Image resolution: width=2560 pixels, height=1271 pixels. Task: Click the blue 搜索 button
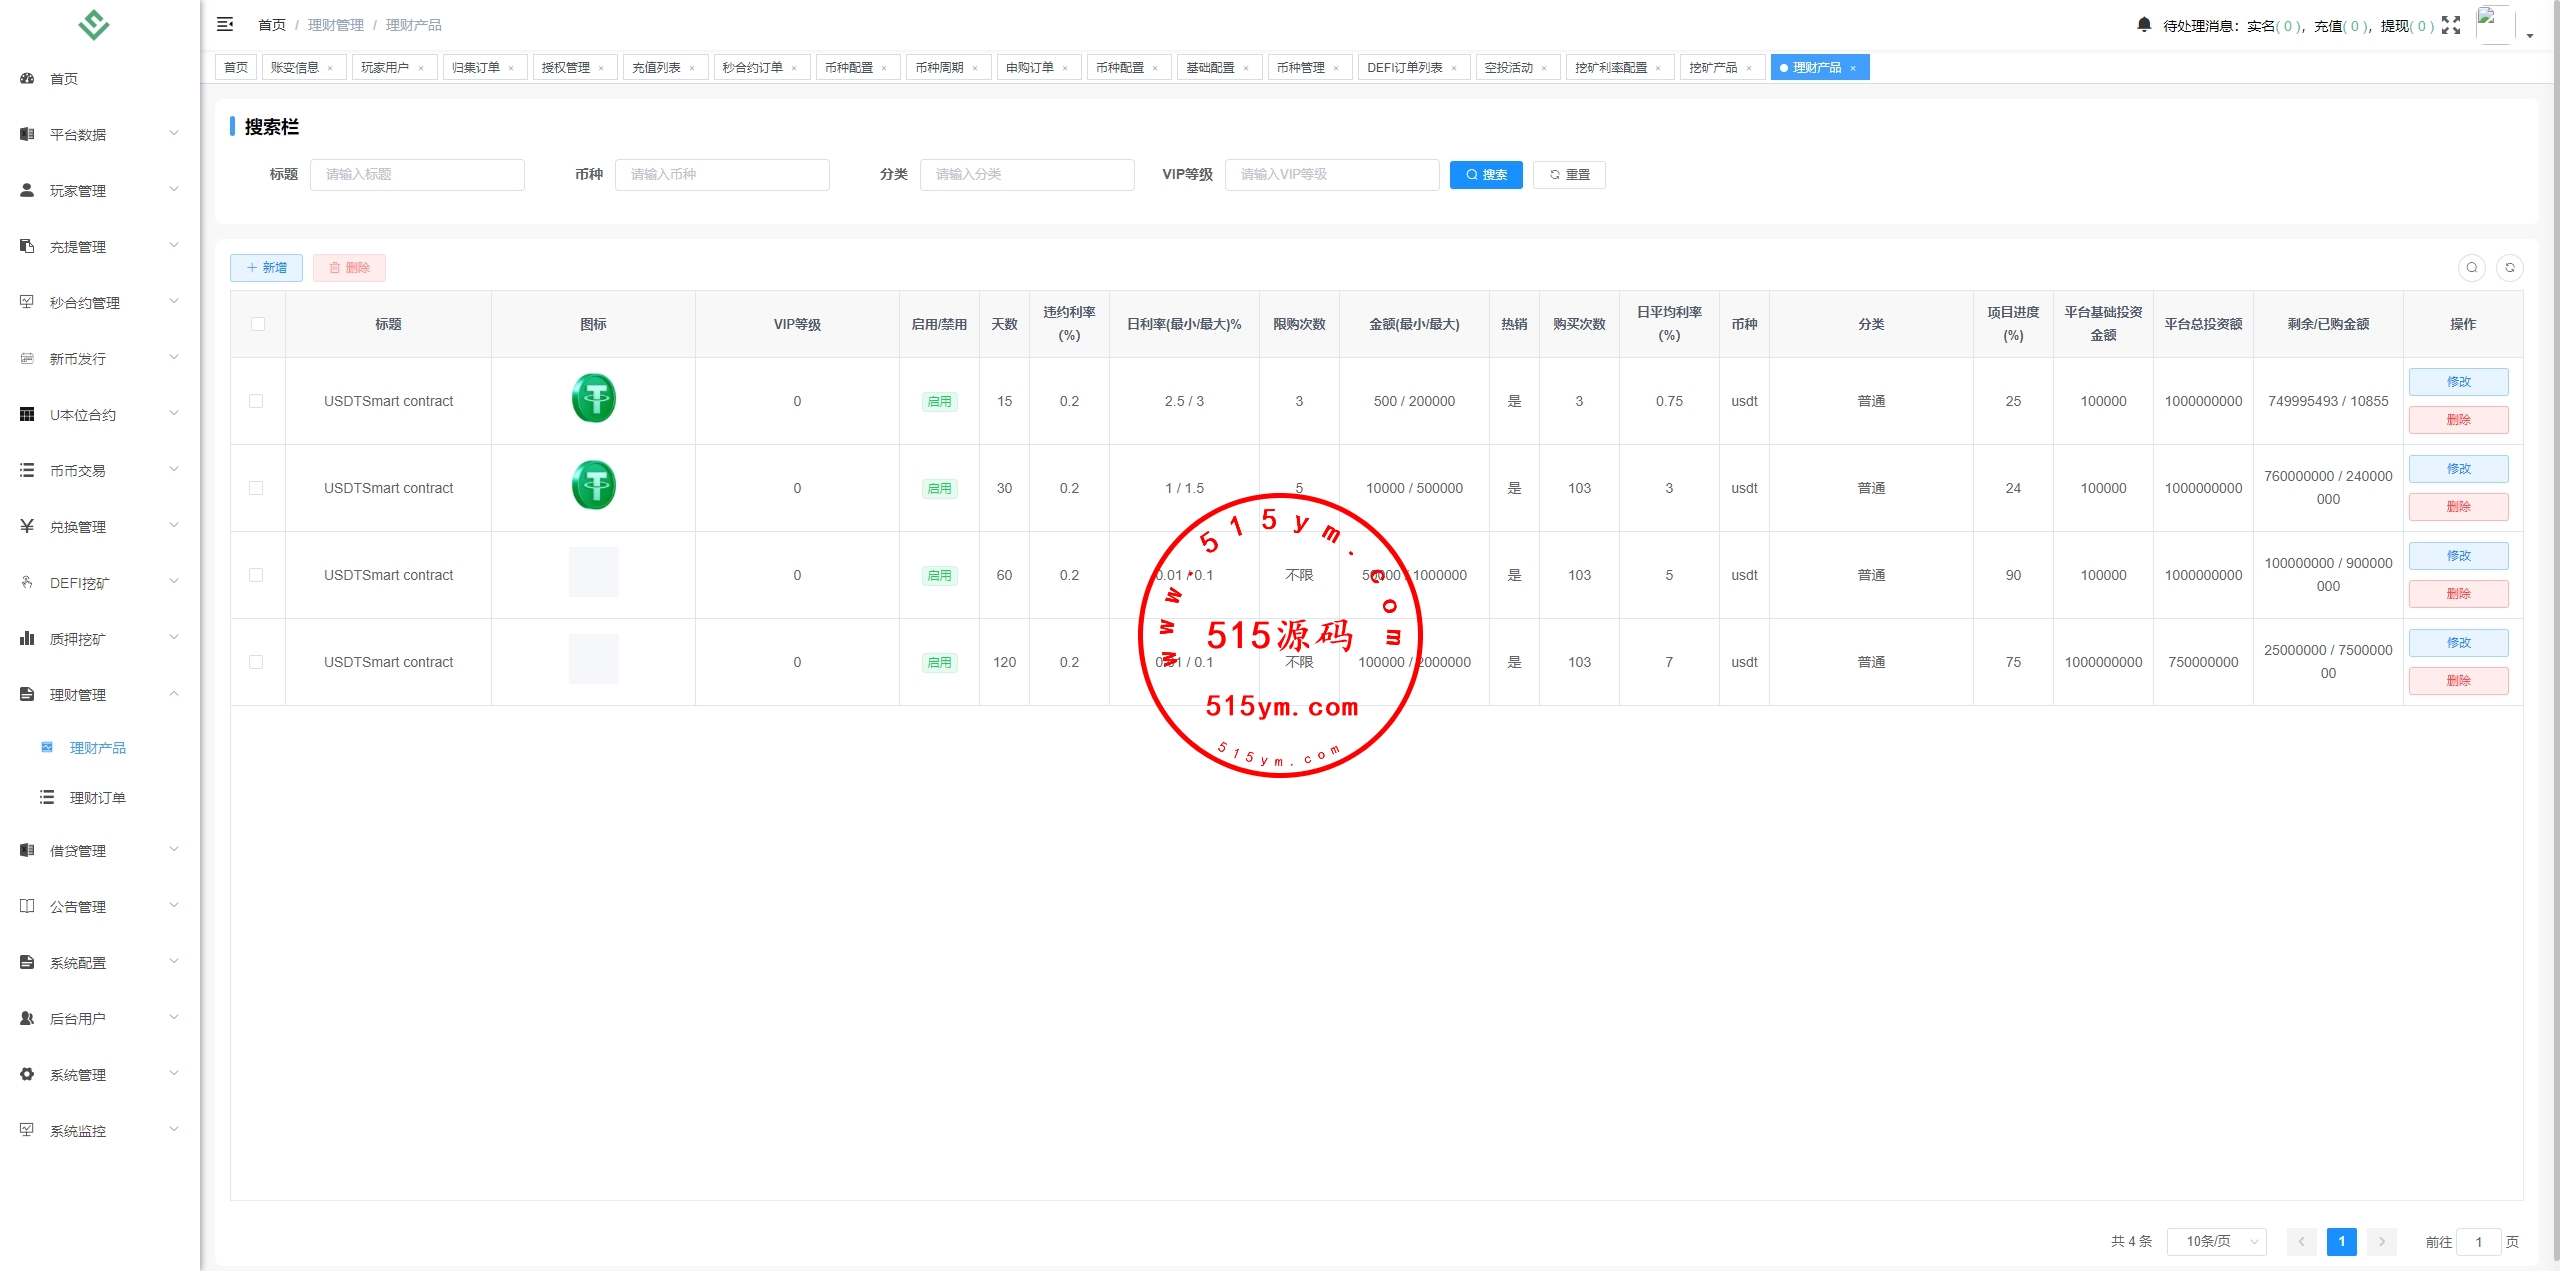coord(1485,174)
